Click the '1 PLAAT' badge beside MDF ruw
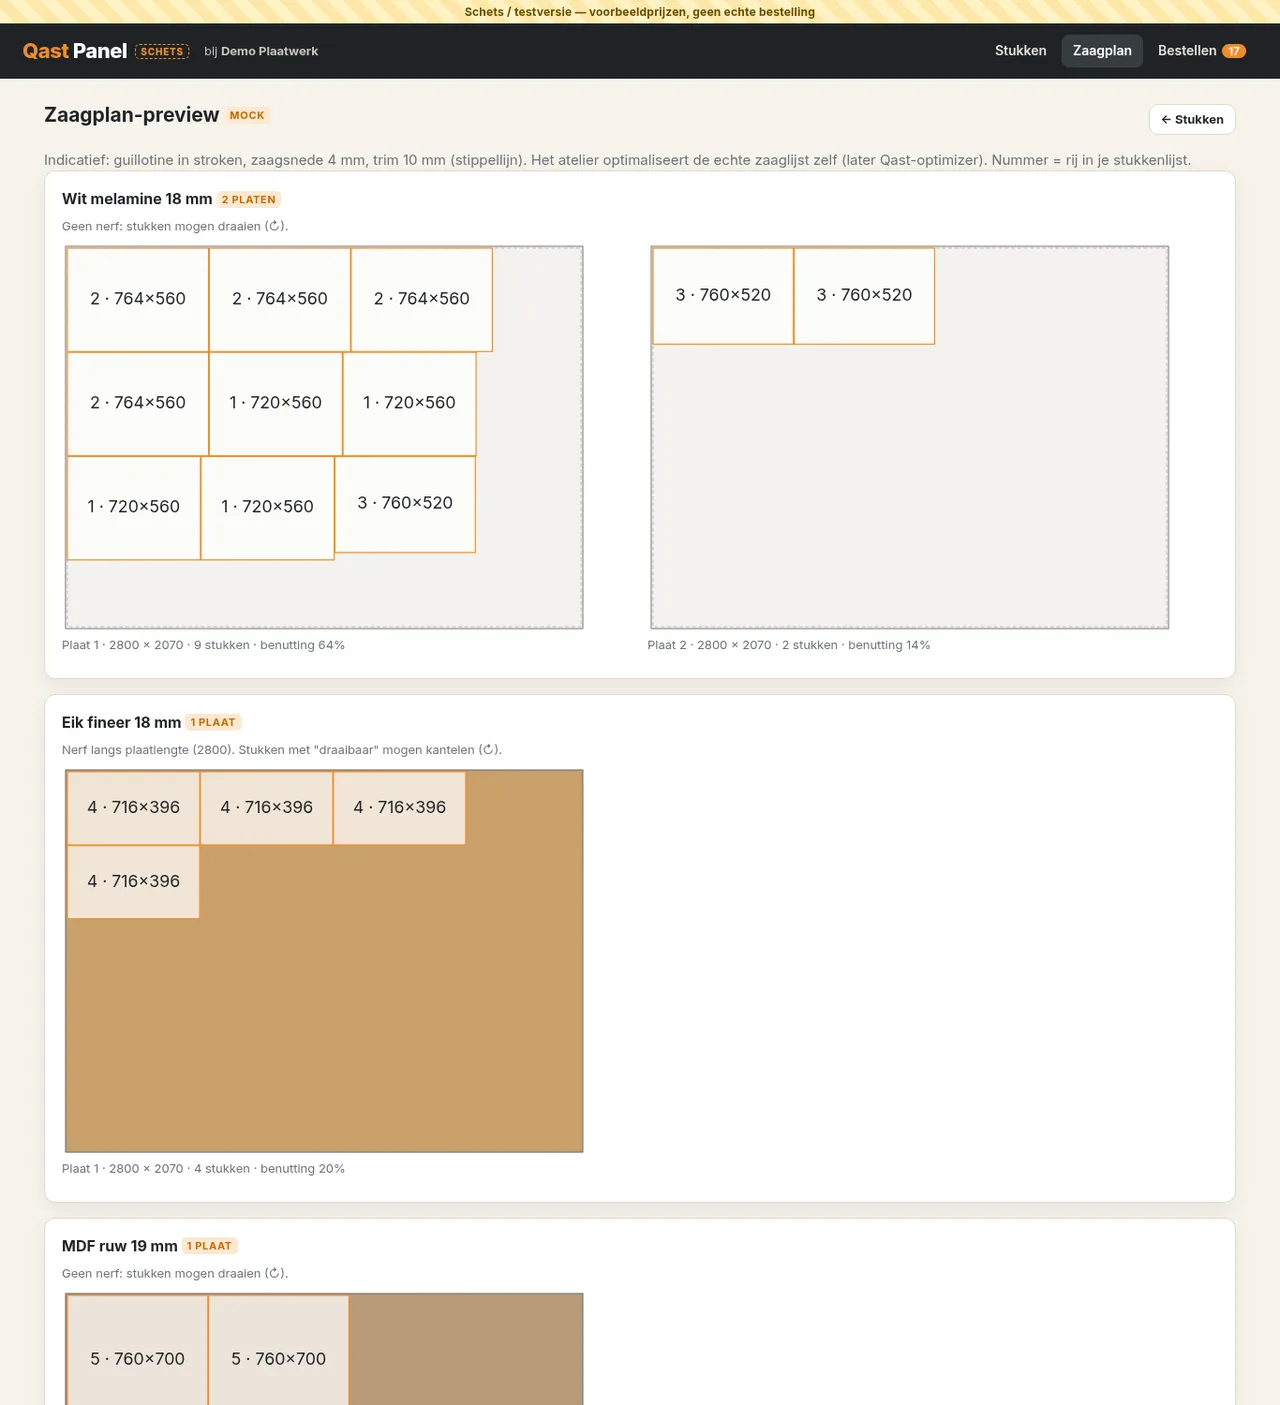The width and height of the screenshot is (1280, 1405). click(x=209, y=1246)
